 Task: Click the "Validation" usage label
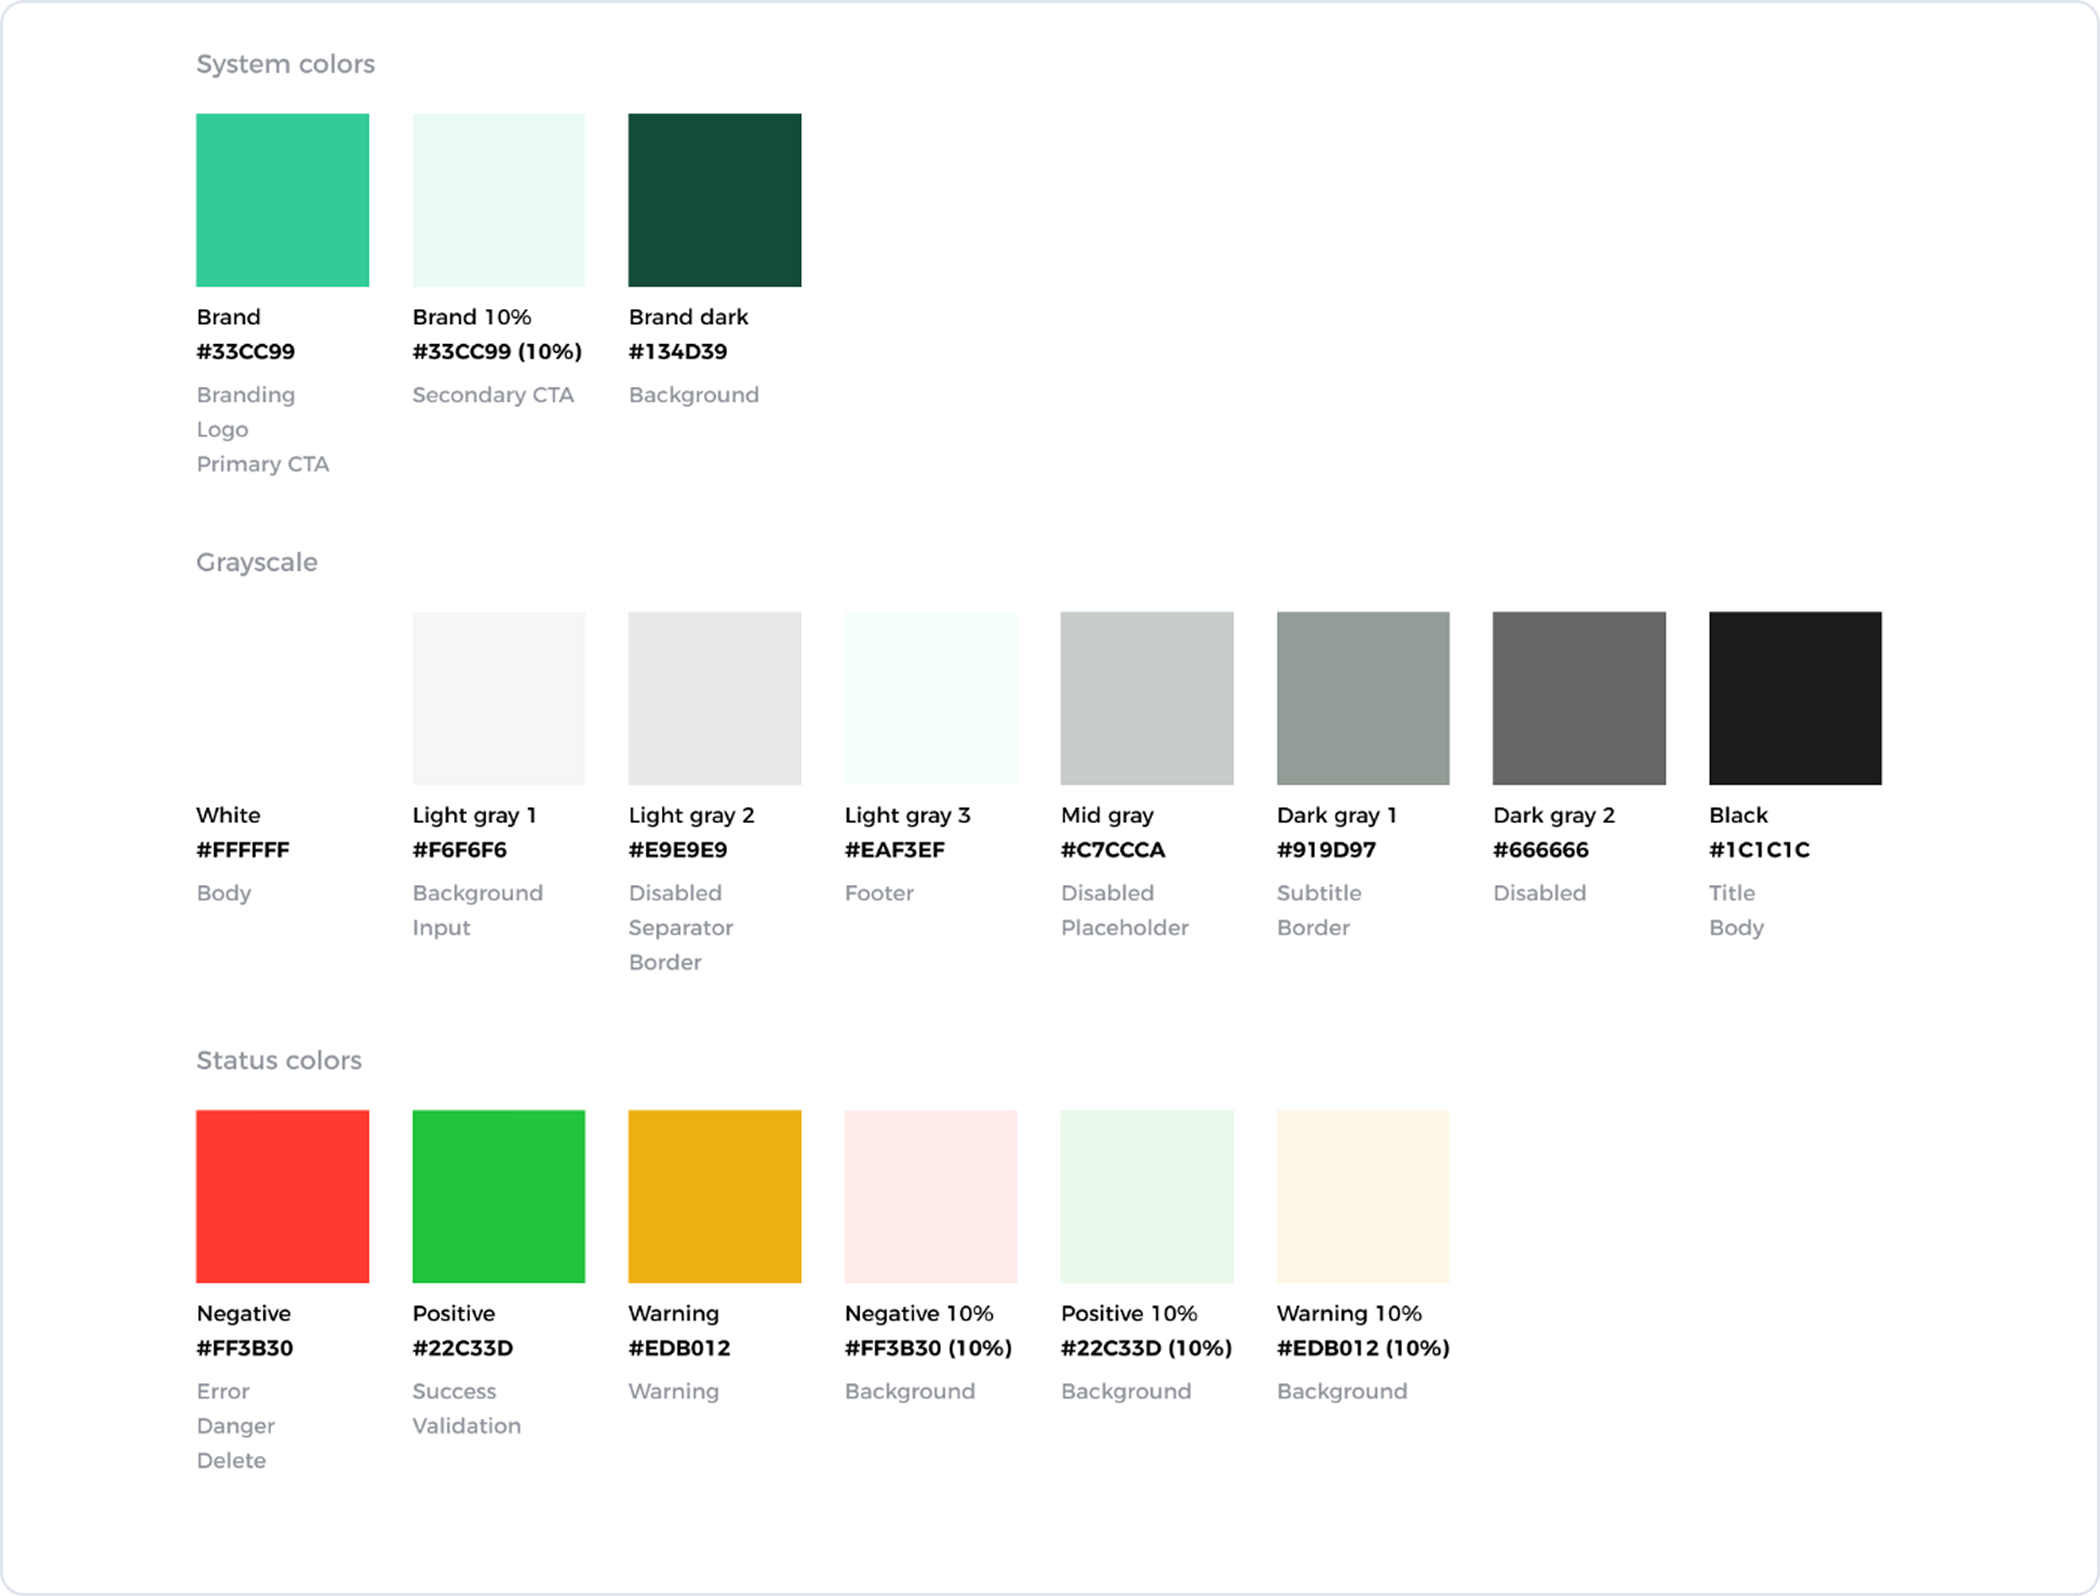pos(466,1426)
